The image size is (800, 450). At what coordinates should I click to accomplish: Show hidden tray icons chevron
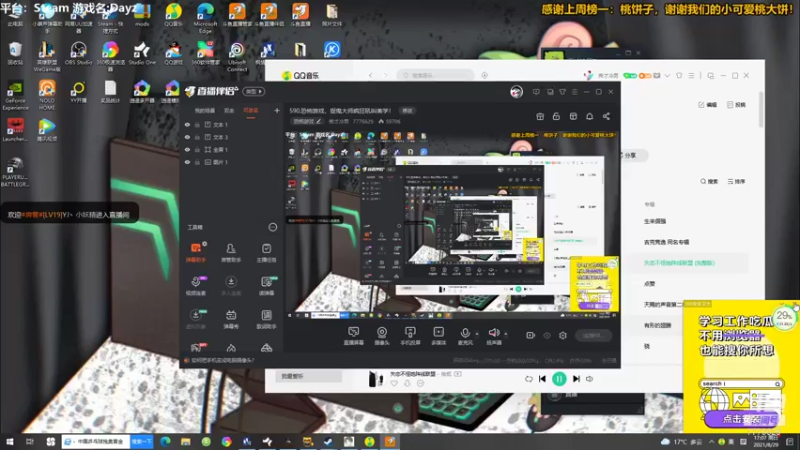pyautogui.click(x=711, y=441)
